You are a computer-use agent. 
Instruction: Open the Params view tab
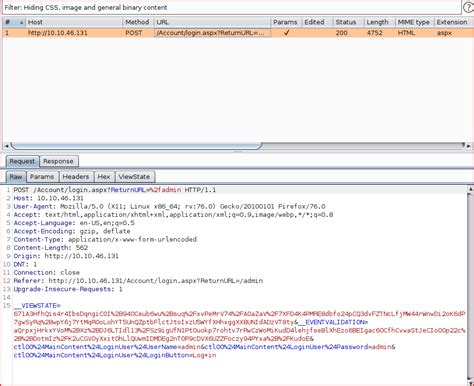coord(42,177)
